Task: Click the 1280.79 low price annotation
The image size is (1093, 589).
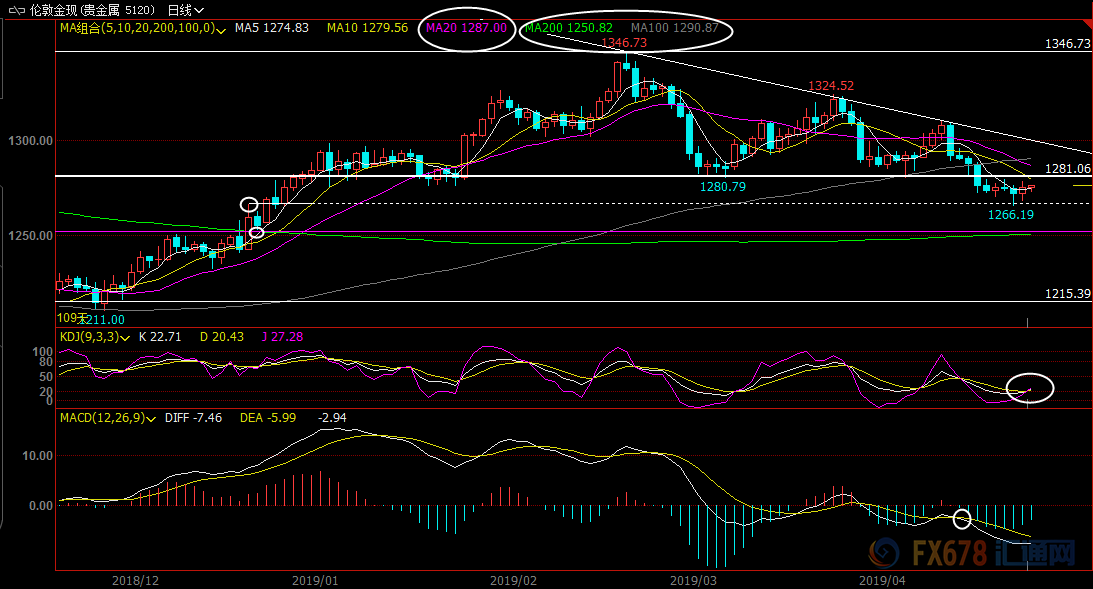Action: click(x=722, y=186)
